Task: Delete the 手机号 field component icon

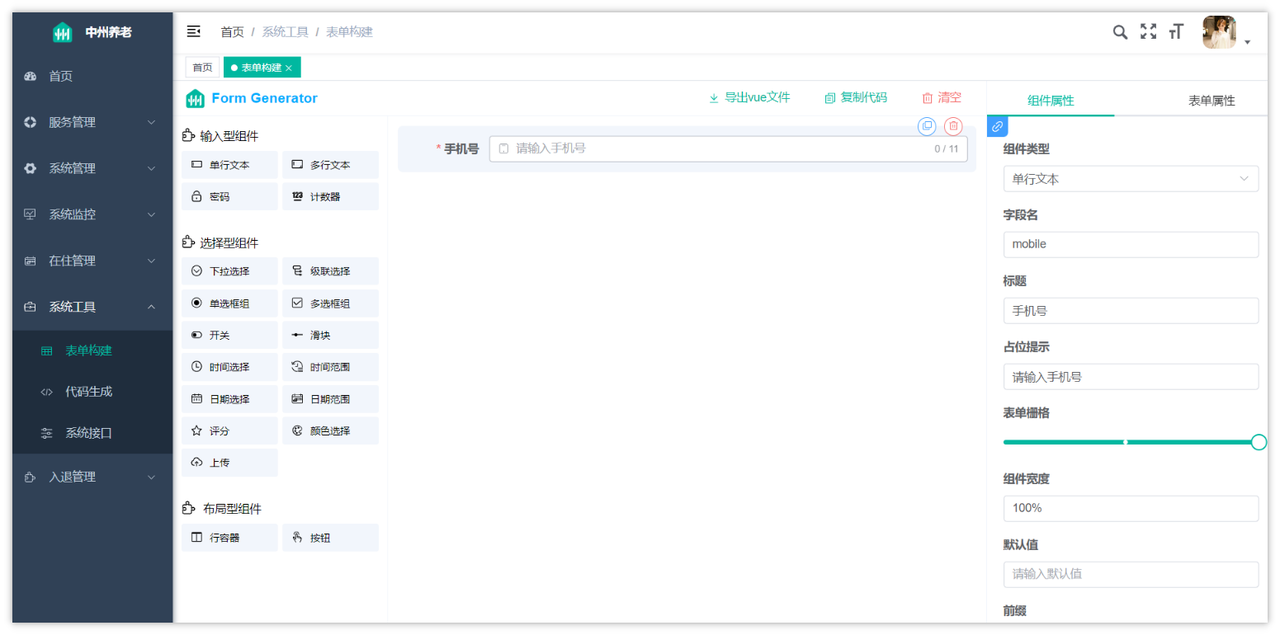Action: (x=953, y=126)
